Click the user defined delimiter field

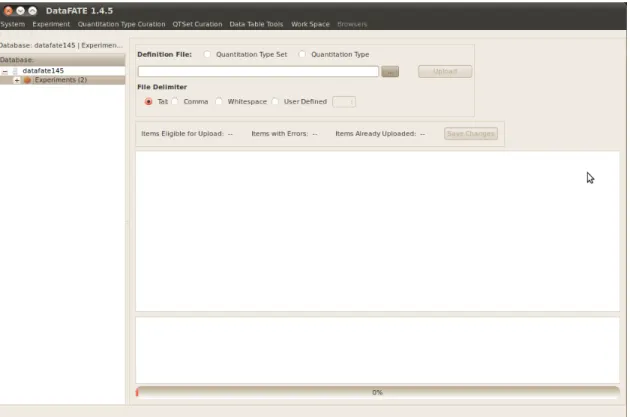click(x=344, y=102)
